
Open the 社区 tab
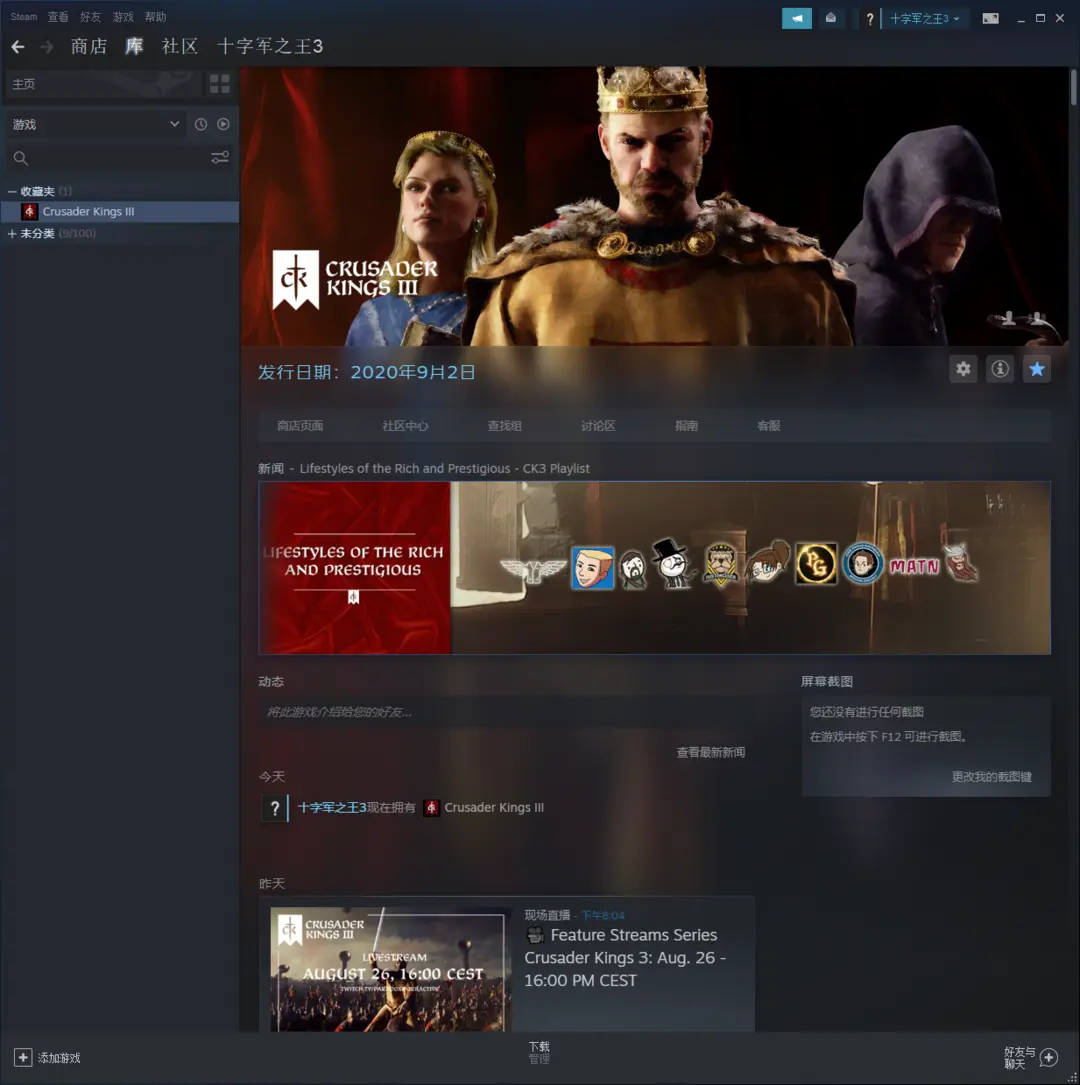(180, 46)
